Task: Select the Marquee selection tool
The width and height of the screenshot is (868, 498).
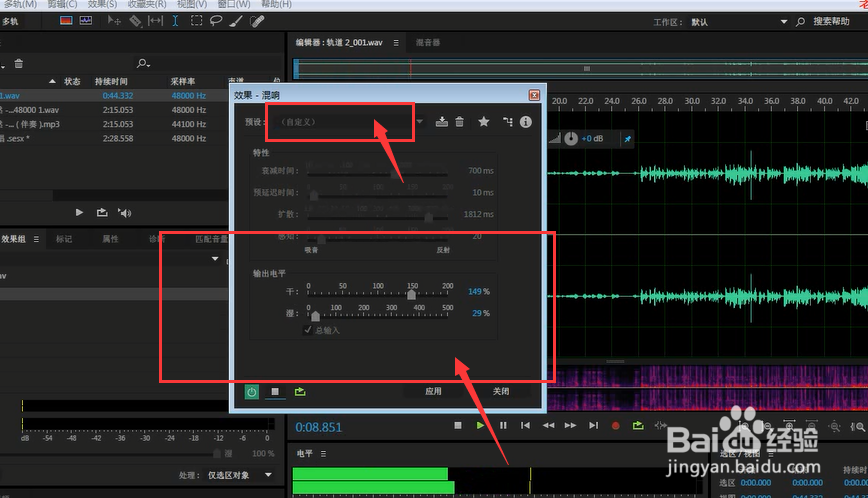Action: coord(197,21)
